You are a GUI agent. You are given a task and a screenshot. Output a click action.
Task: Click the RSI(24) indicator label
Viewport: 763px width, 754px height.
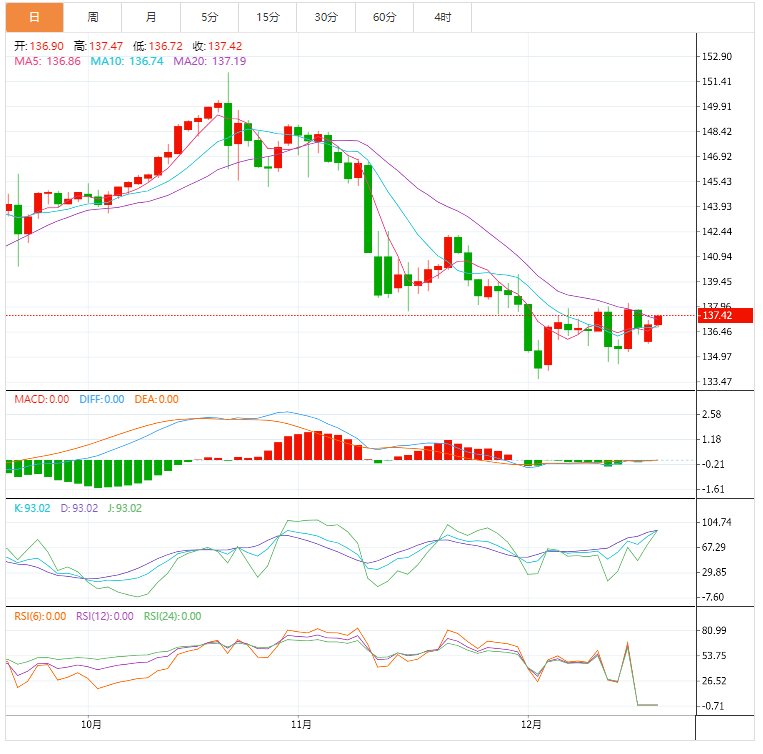(172, 616)
